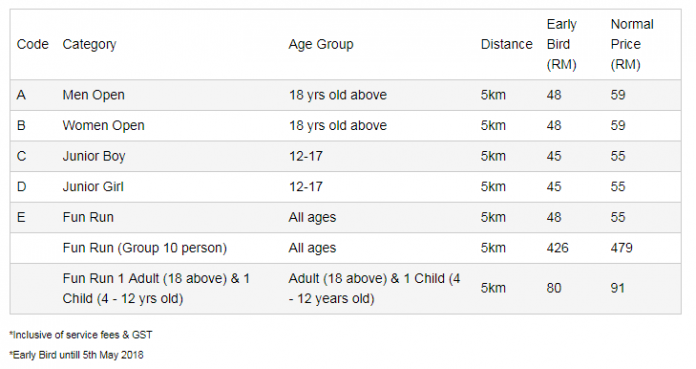
Task: Click the Early Bird (RM) header
Action: (x=562, y=44)
